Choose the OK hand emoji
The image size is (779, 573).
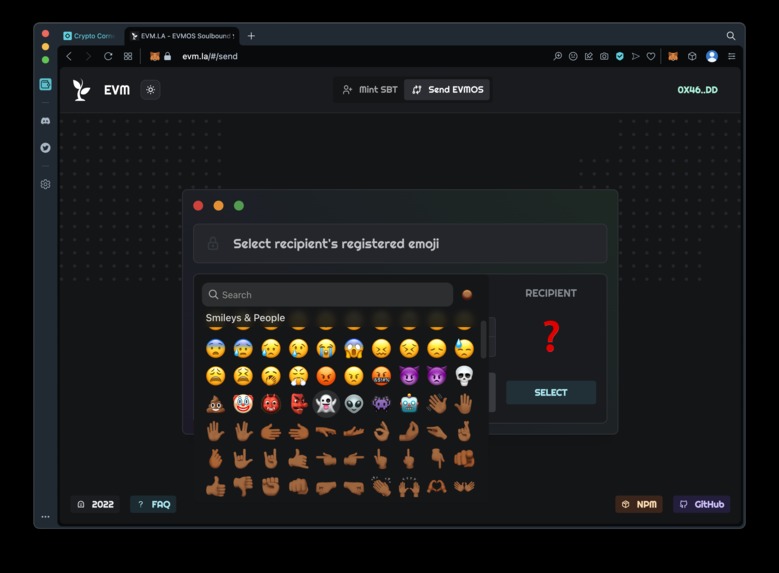click(381, 431)
